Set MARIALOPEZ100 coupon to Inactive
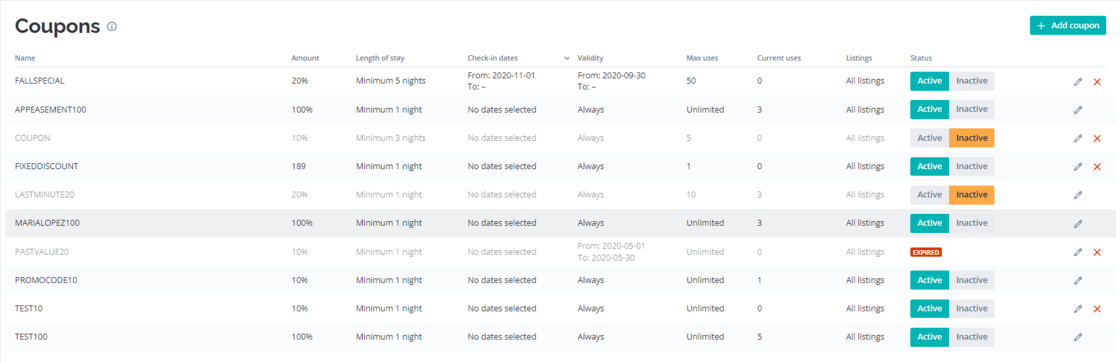 point(971,223)
